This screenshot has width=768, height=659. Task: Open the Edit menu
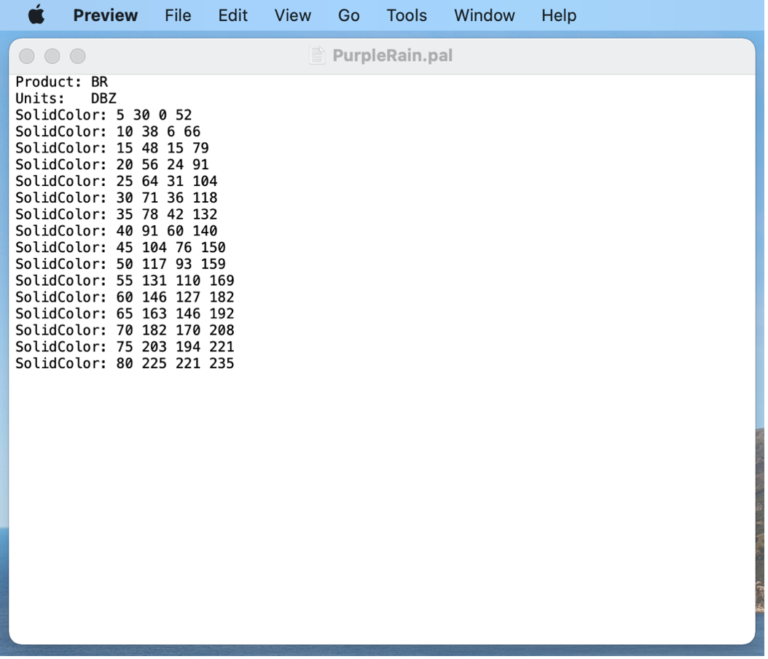(233, 15)
